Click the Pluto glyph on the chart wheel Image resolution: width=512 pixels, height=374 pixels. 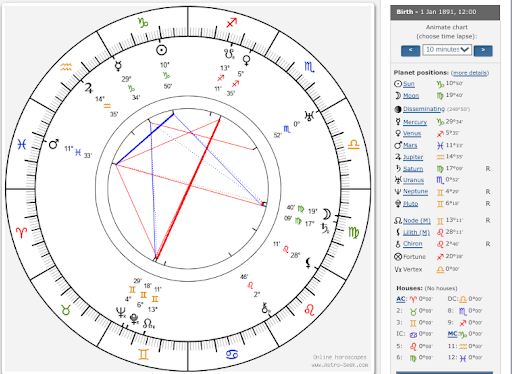(x=134, y=319)
